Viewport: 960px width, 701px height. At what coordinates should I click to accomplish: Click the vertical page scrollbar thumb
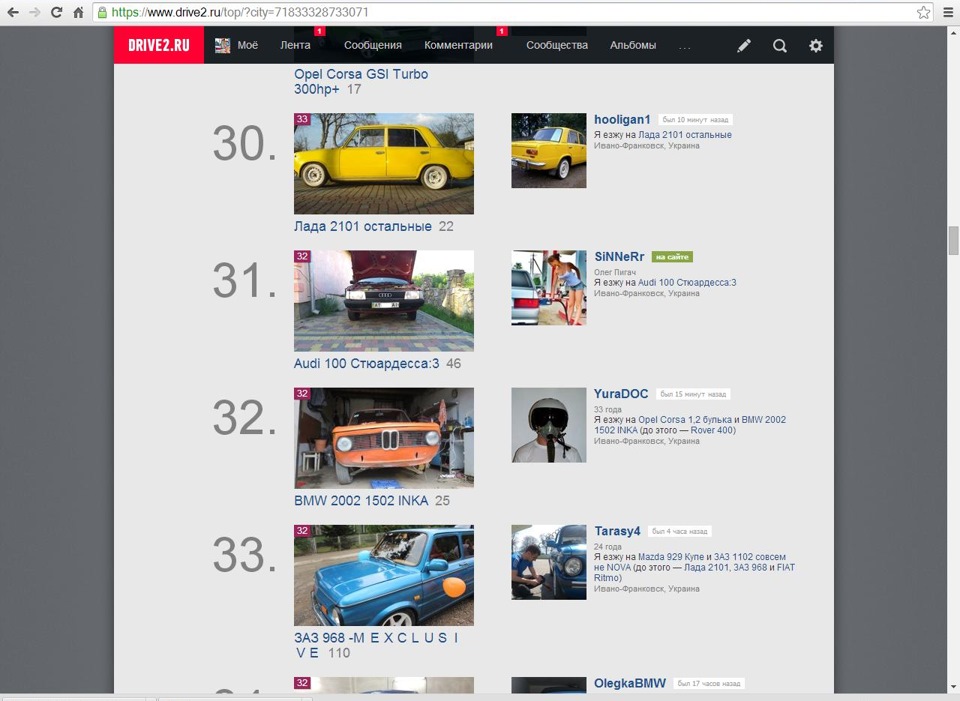click(953, 241)
